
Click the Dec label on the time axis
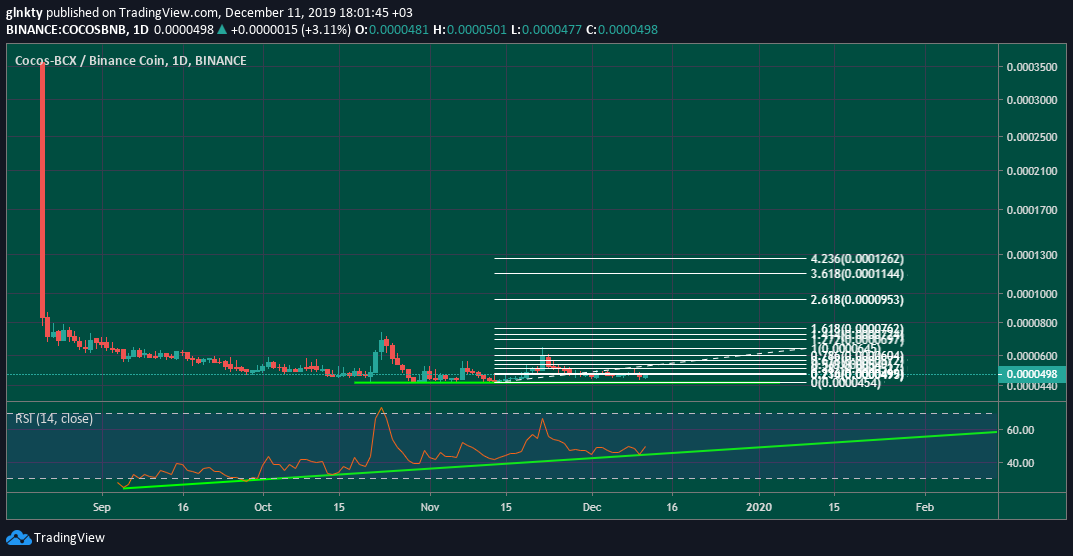click(x=592, y=507)
